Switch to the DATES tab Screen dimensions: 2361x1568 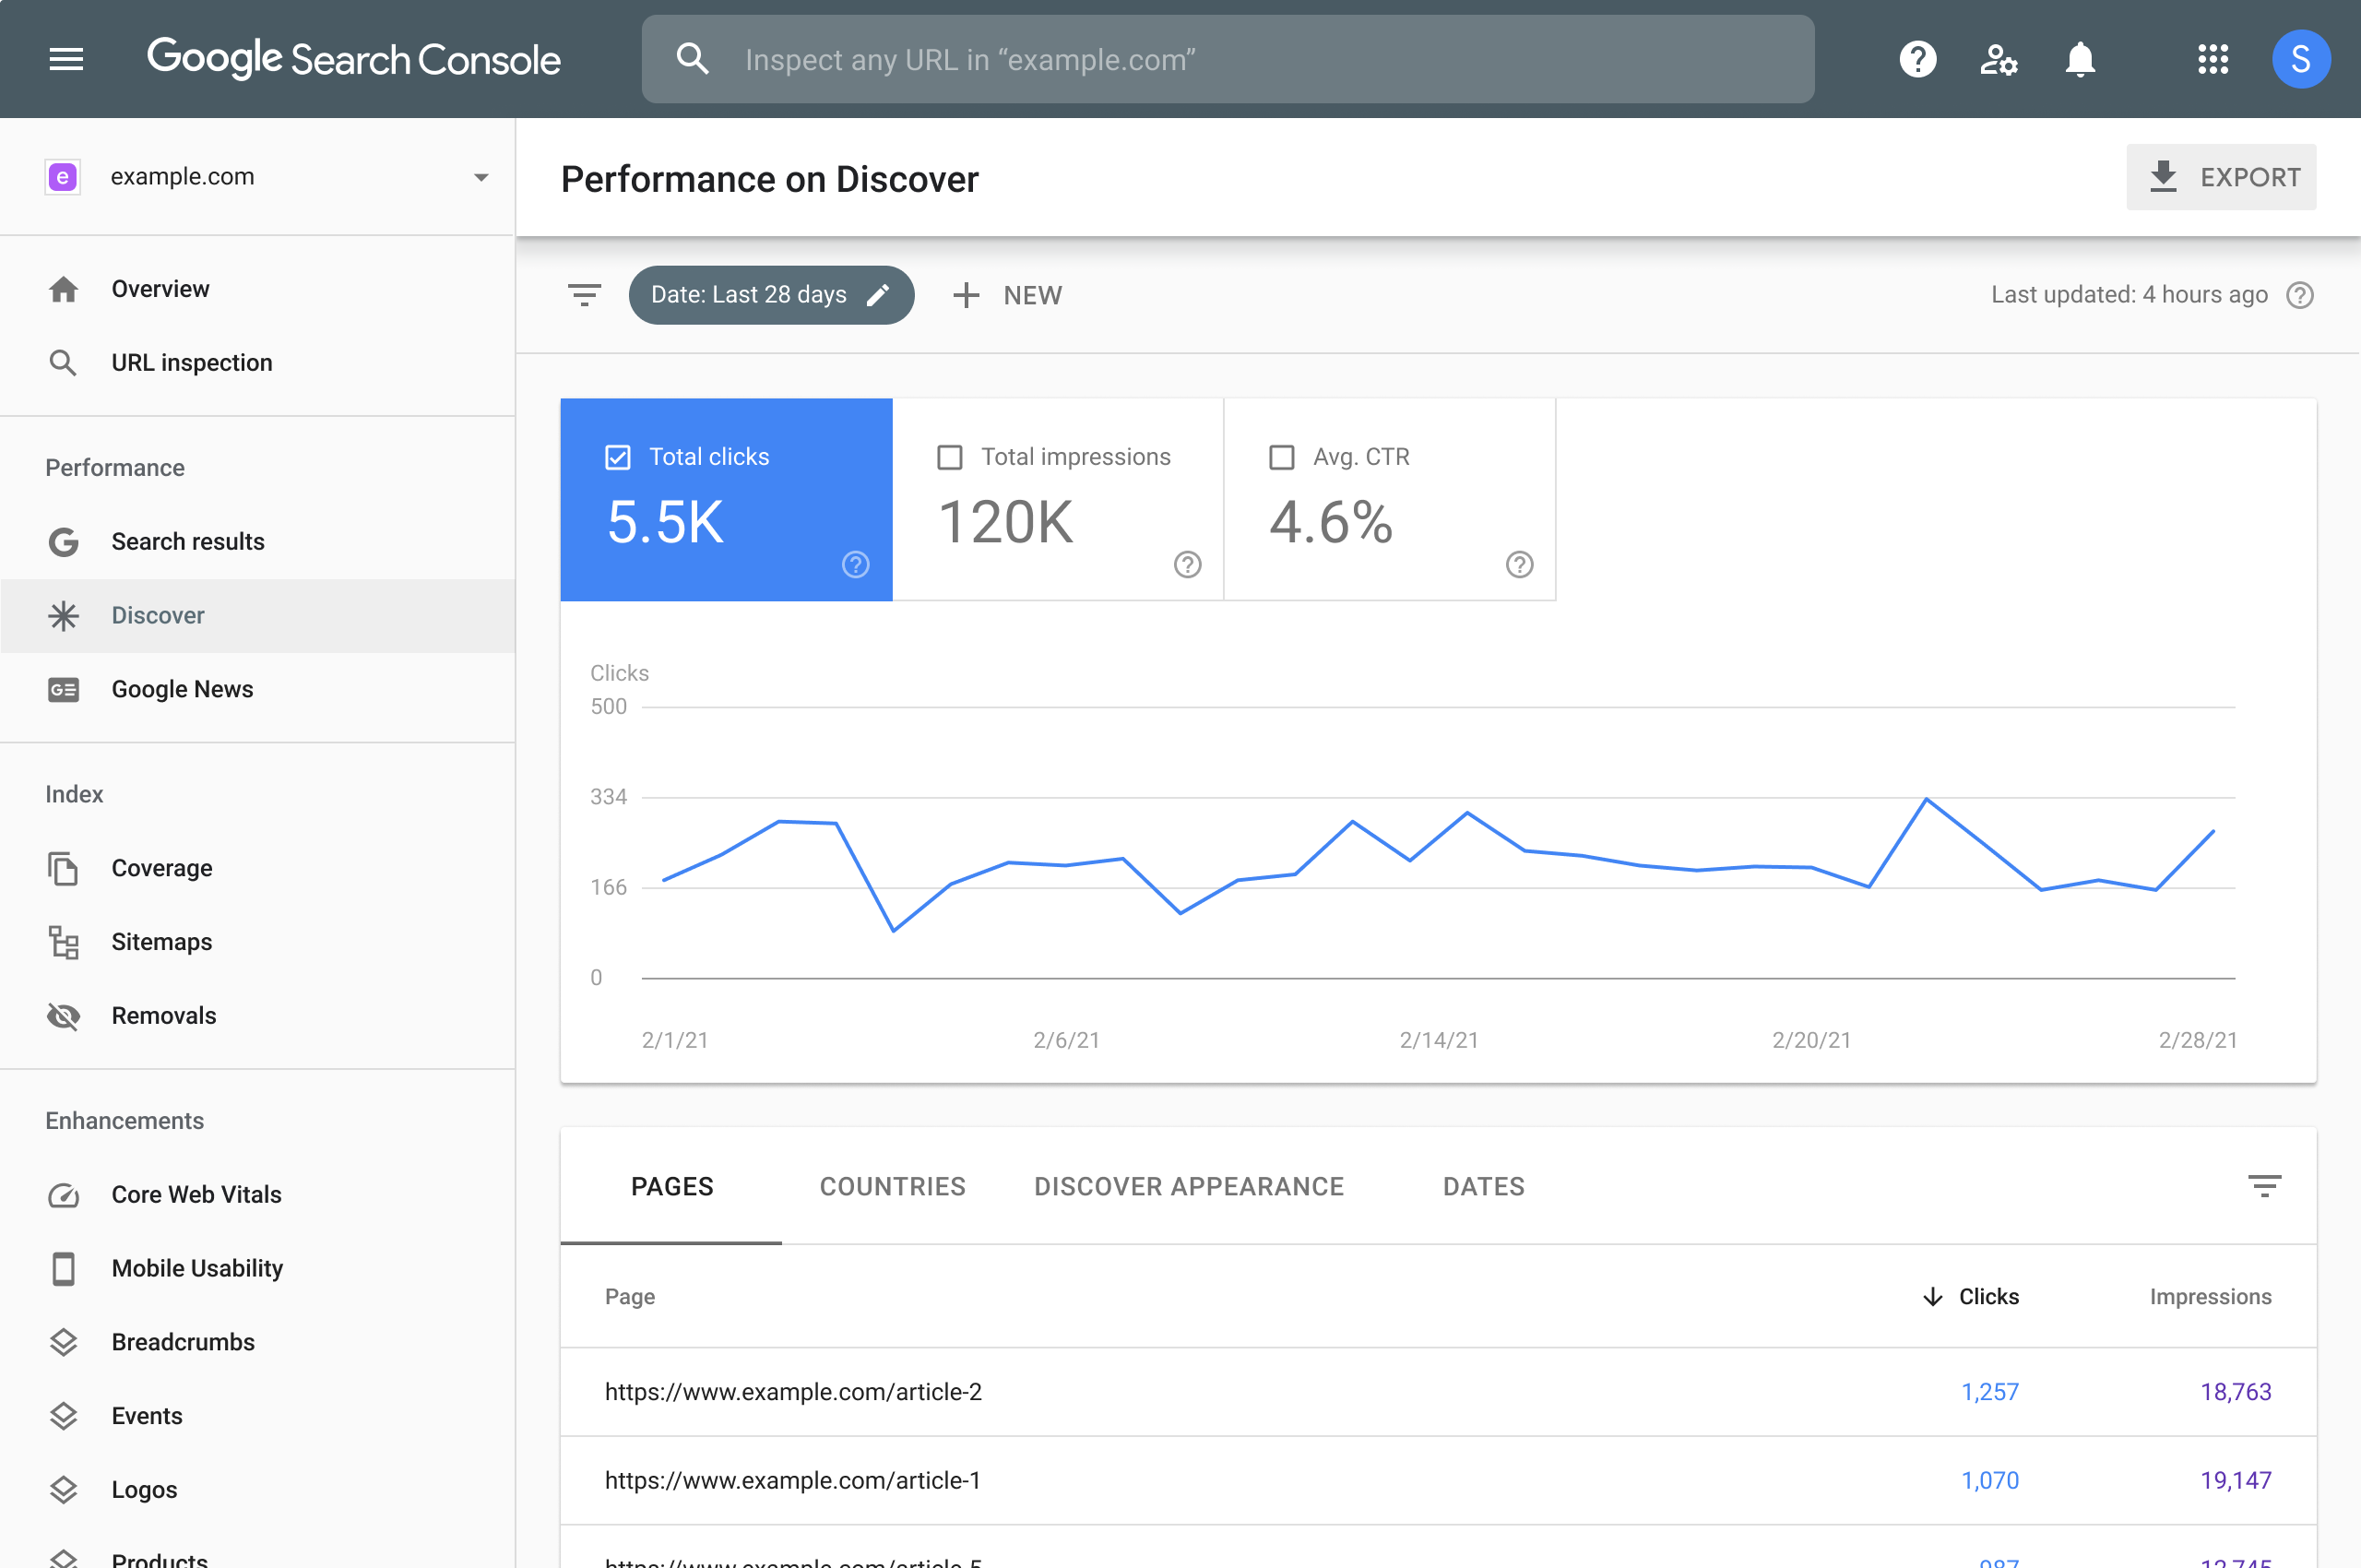1483,1186
